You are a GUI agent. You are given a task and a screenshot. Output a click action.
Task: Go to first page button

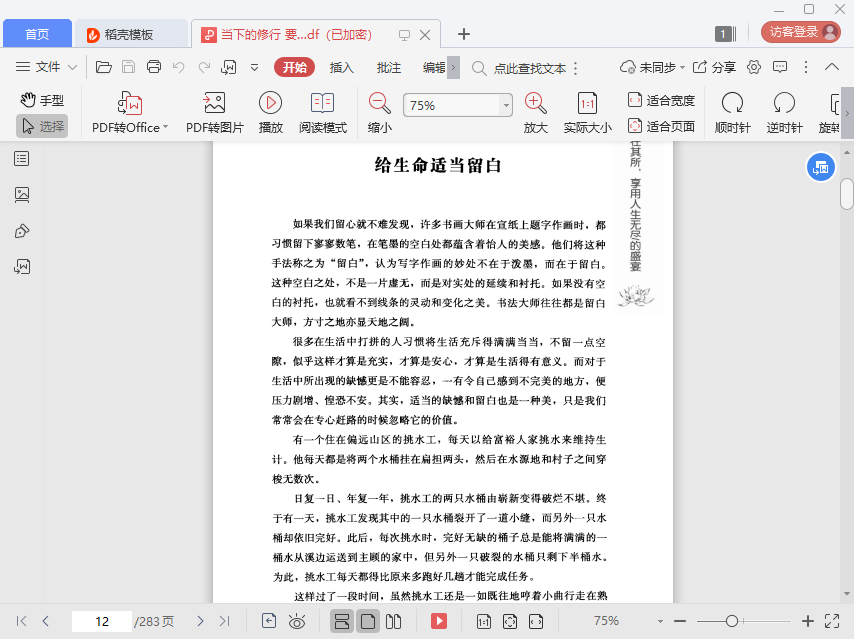coord(21,621)
